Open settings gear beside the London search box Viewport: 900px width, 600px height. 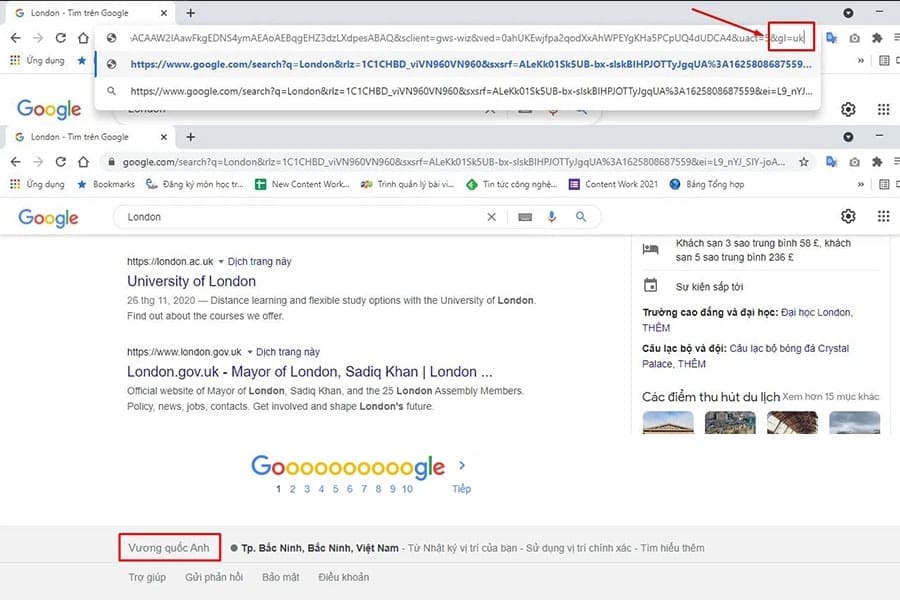[x=848, y=216]
